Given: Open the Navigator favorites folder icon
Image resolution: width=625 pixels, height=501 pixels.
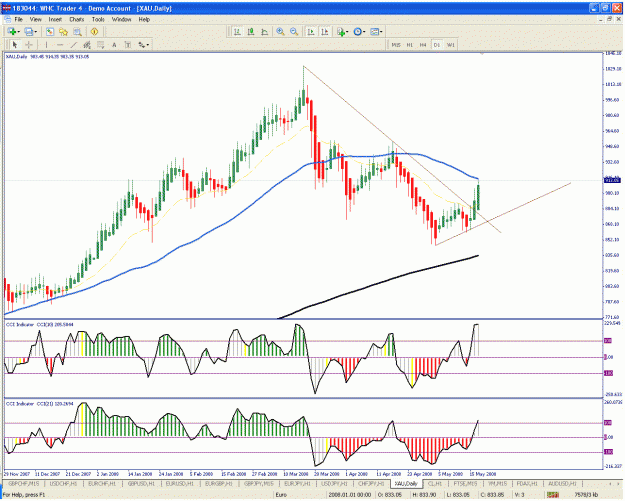Looking at the screenshot, I should [x=63, y=31].
